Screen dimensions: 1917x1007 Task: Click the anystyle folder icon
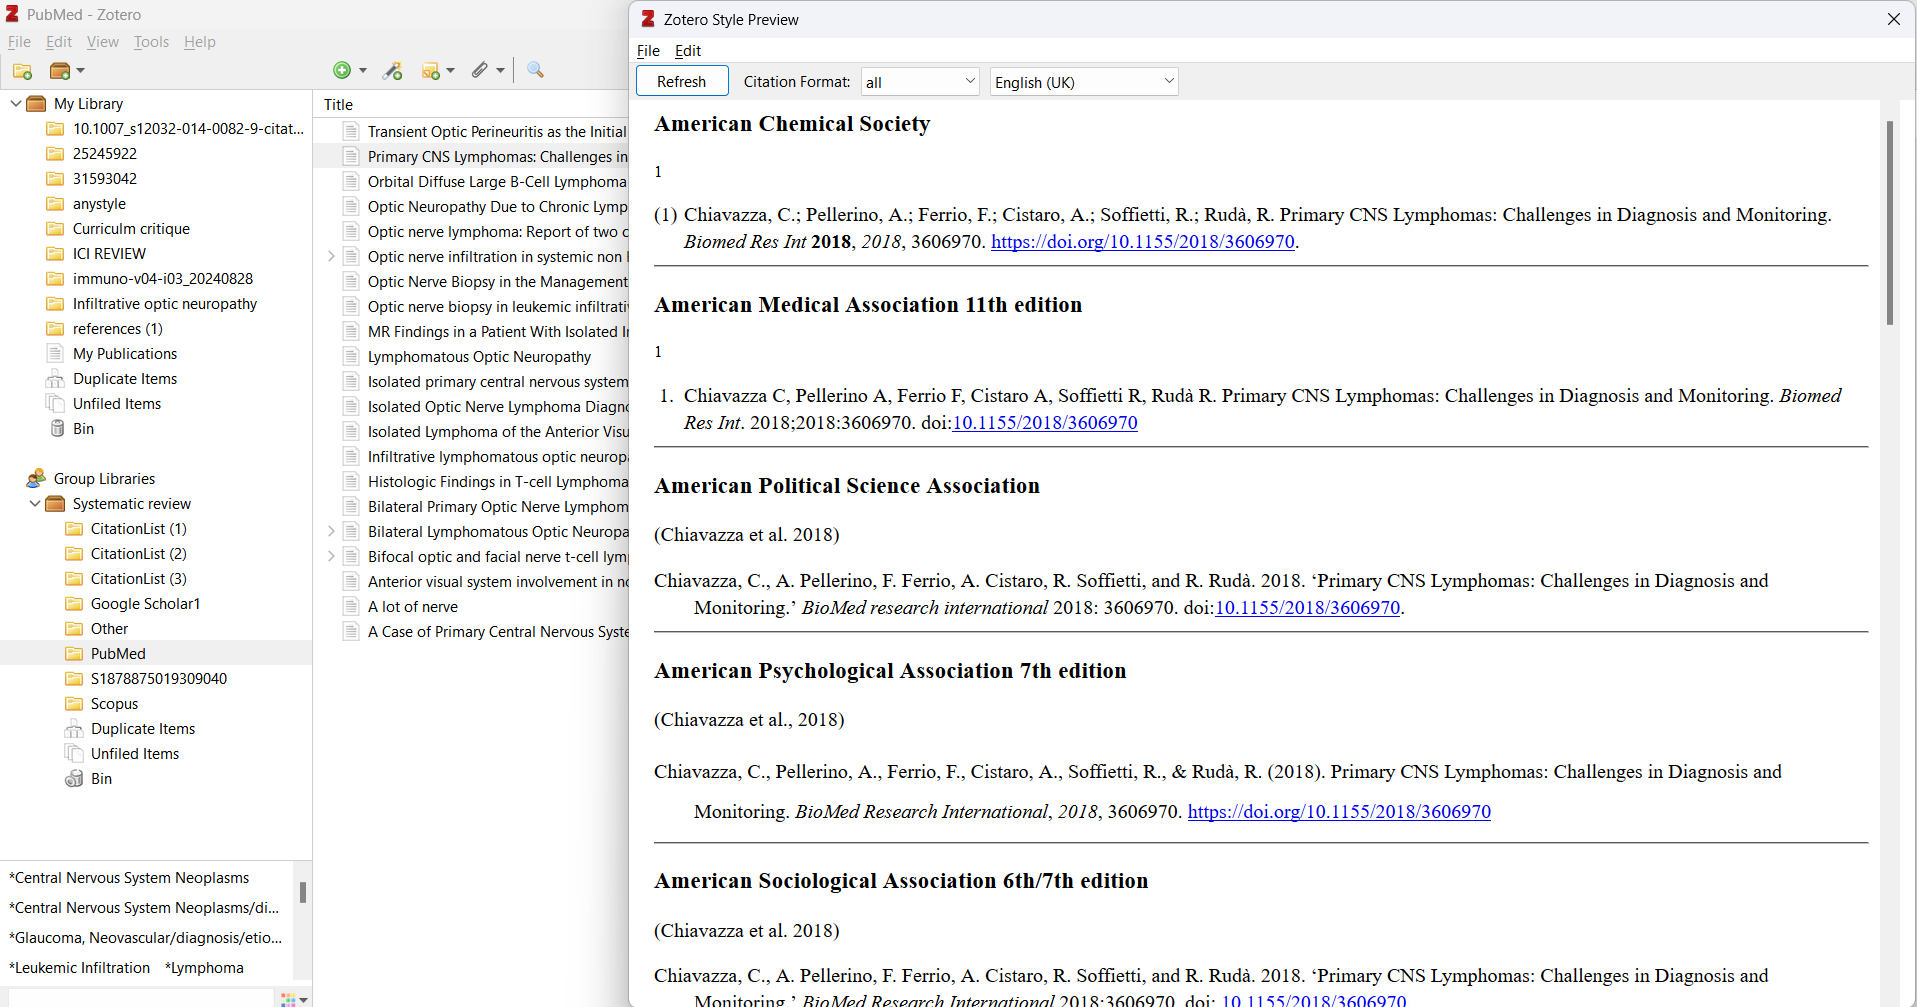(x=56, y=203)
